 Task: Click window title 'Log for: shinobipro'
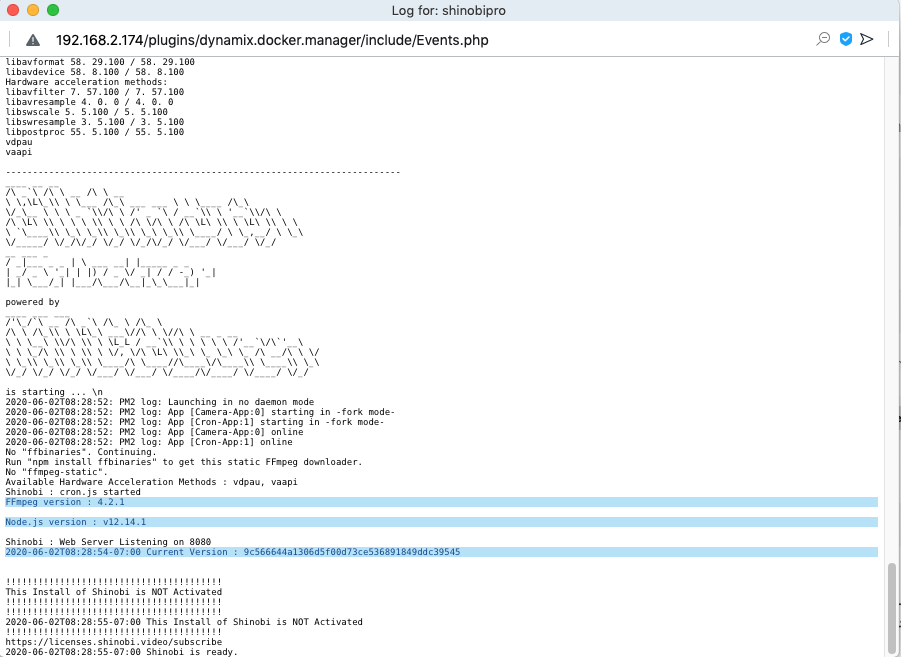(449, 10)
